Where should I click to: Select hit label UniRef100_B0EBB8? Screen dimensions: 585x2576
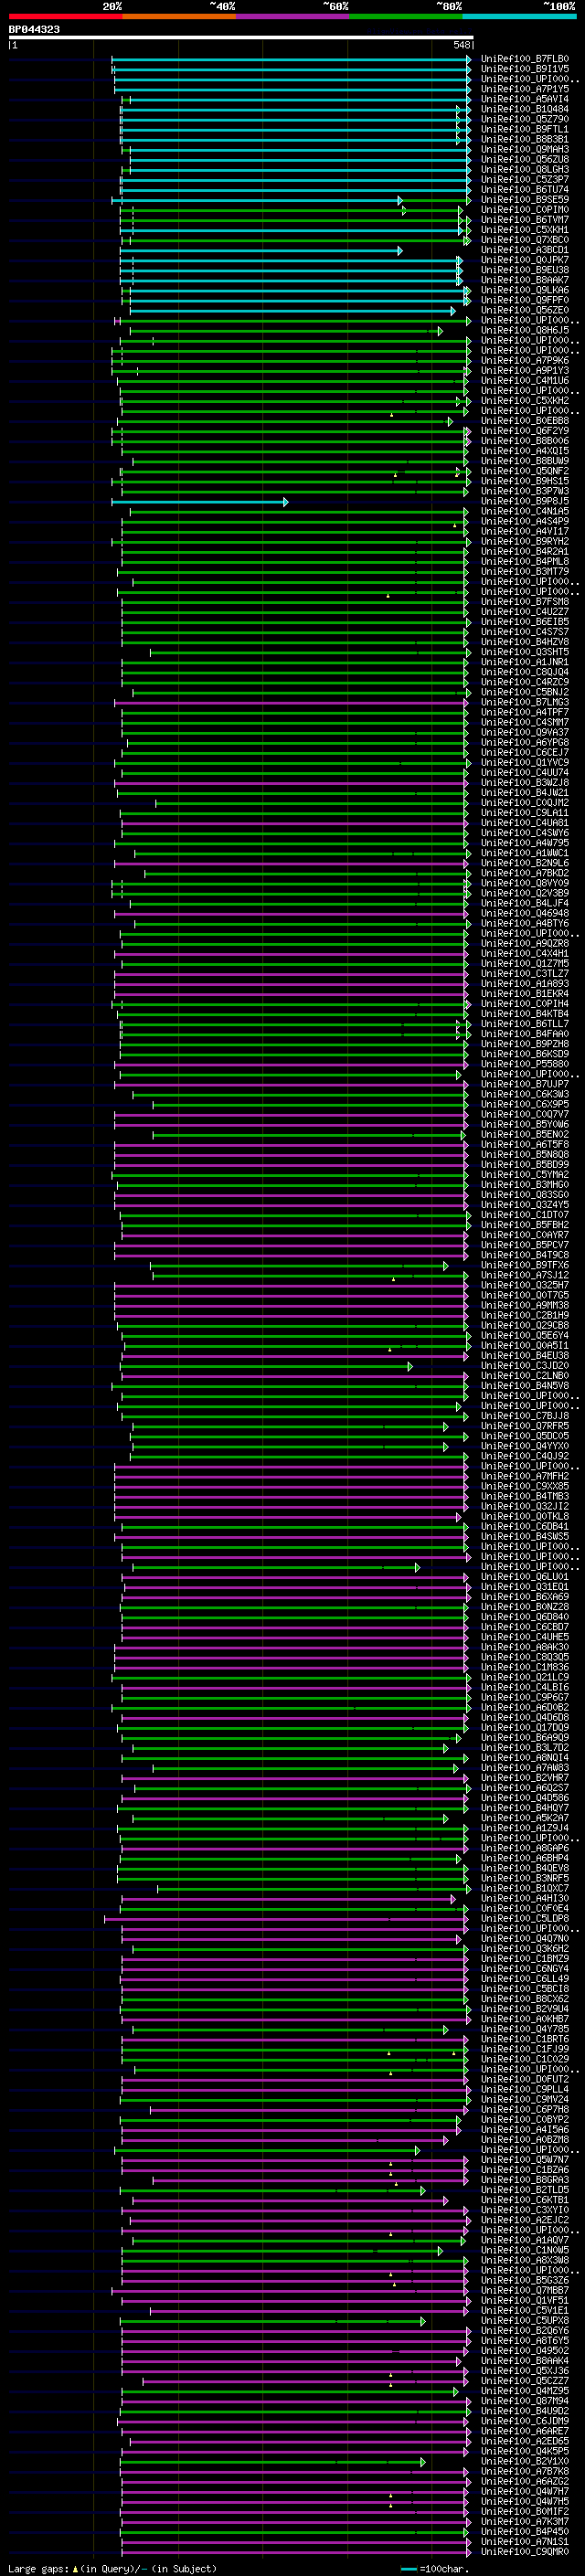pyautogui.click(x=525, y=421)
